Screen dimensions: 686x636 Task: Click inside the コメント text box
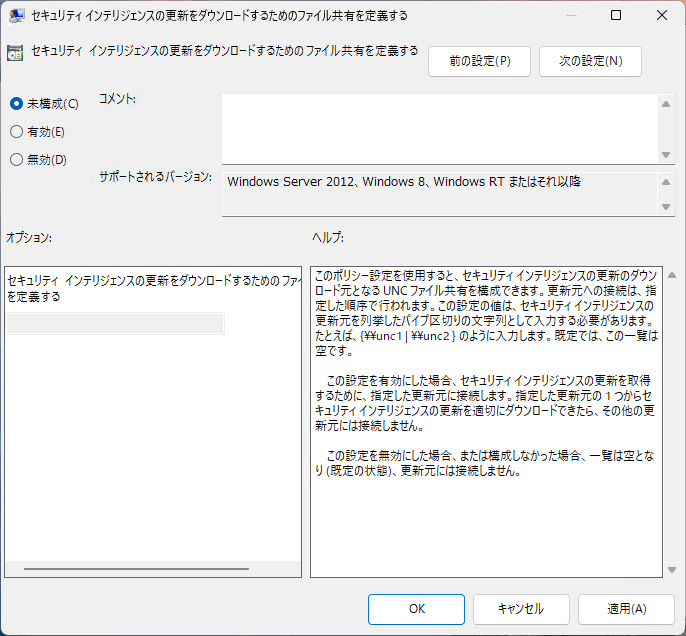tap(440, 127)
